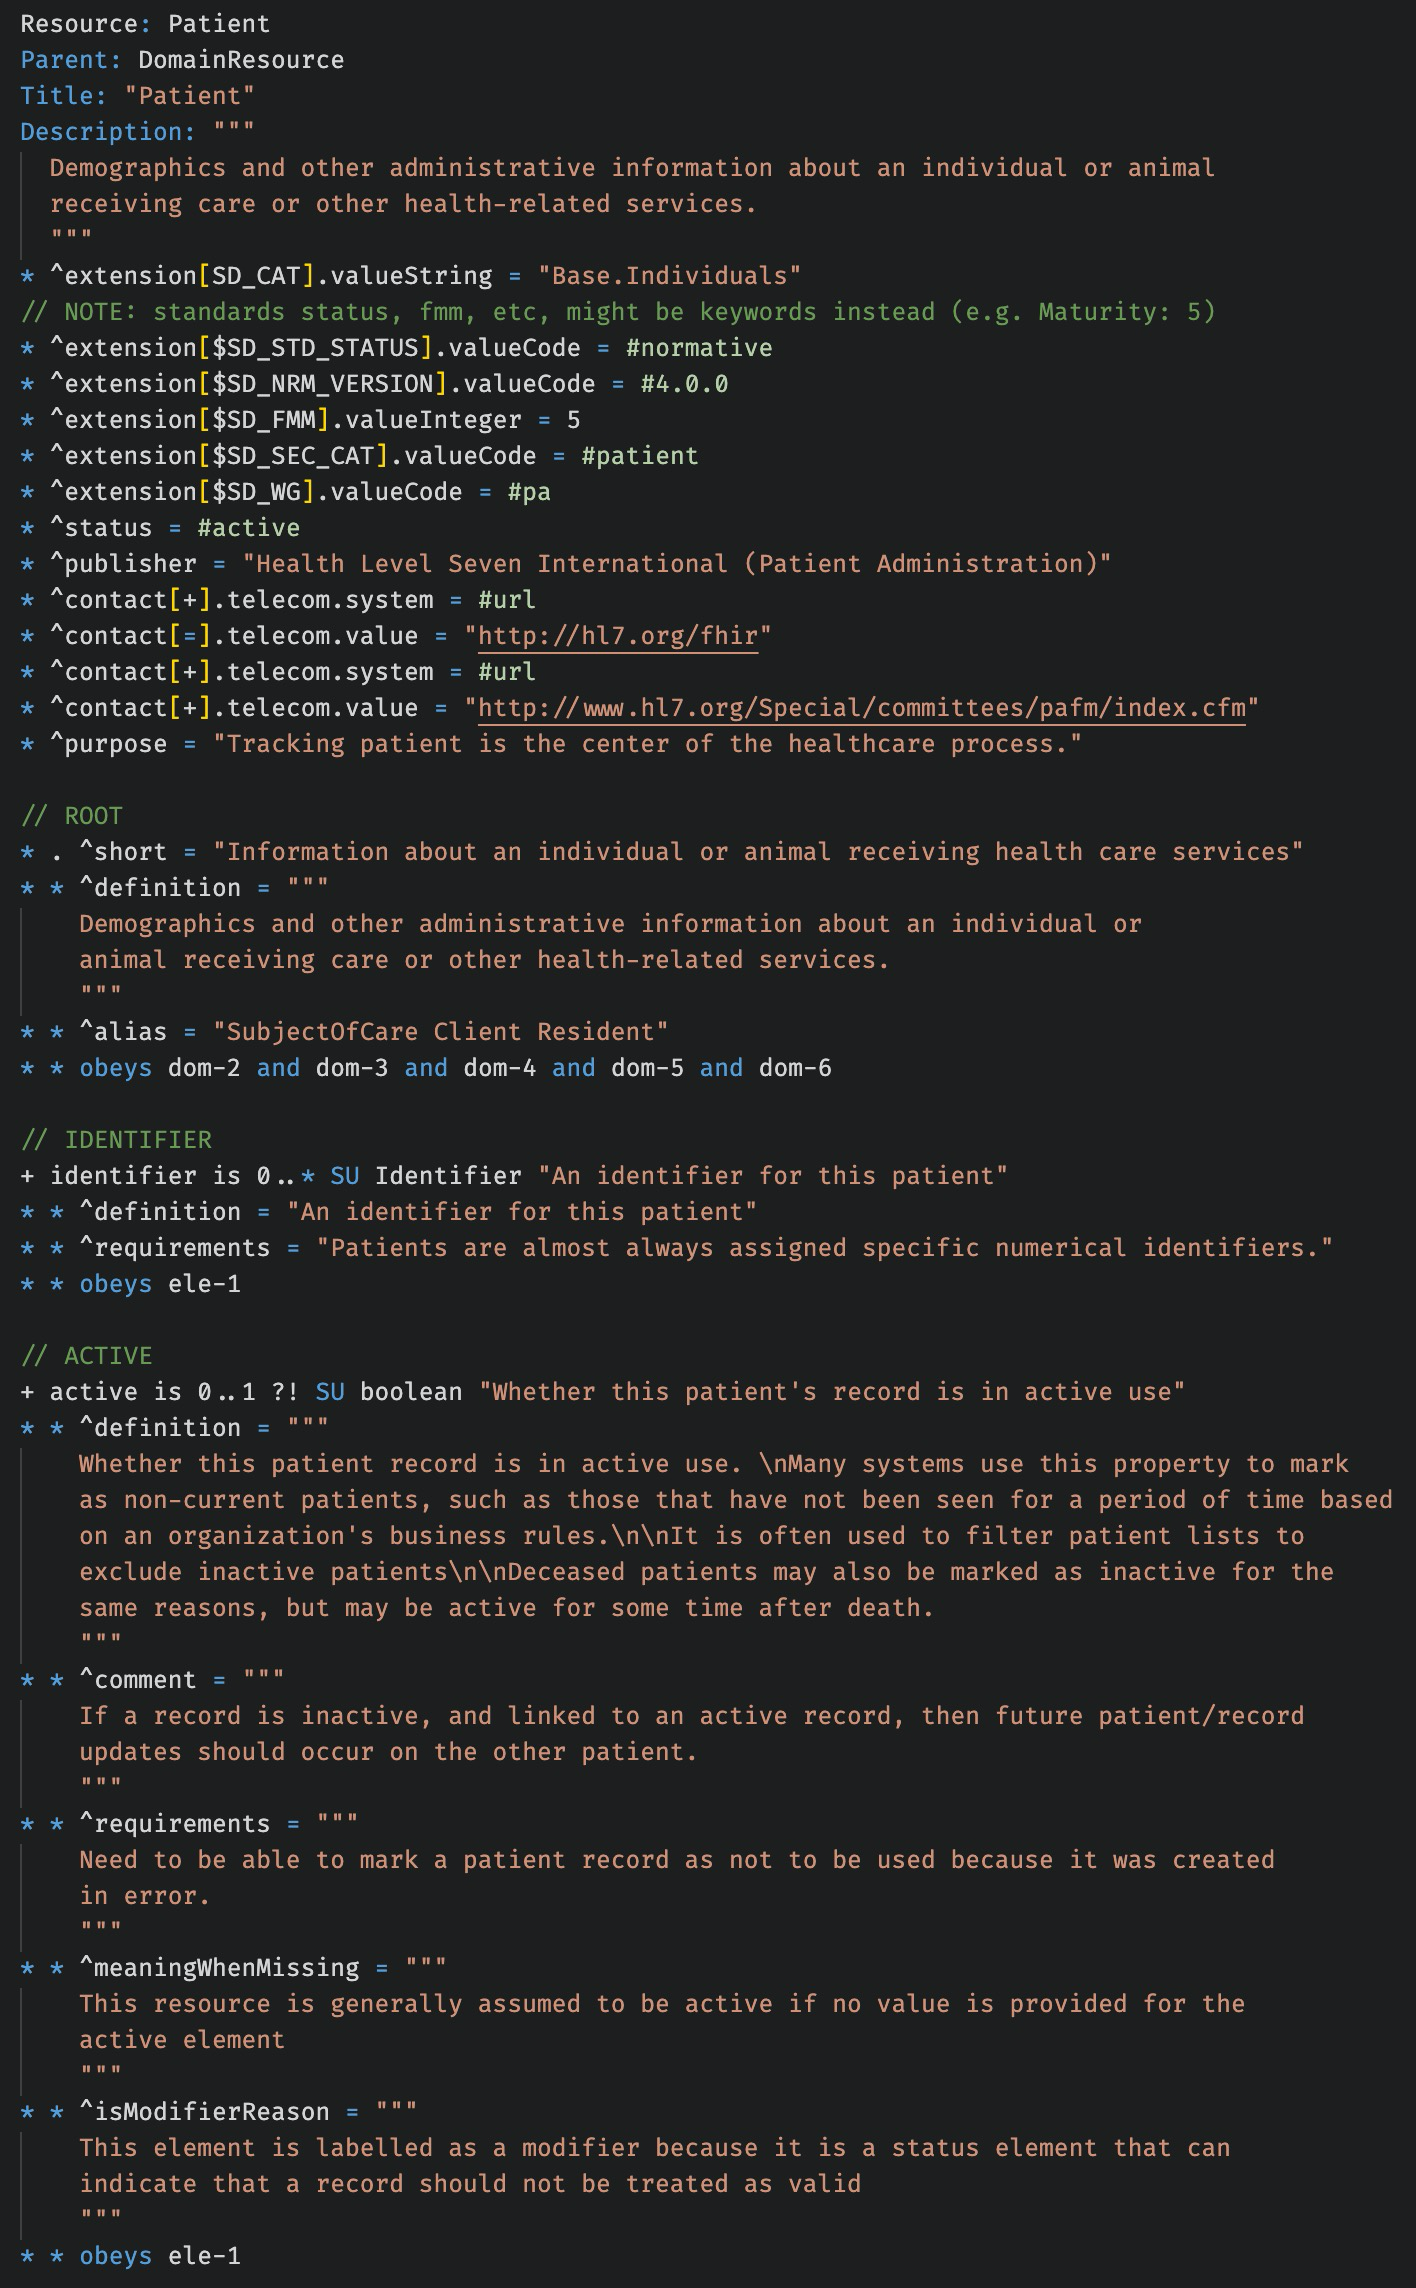Click the // IDENTIFIER comment heading
1416x2288 pixels.
(116, 1140)
